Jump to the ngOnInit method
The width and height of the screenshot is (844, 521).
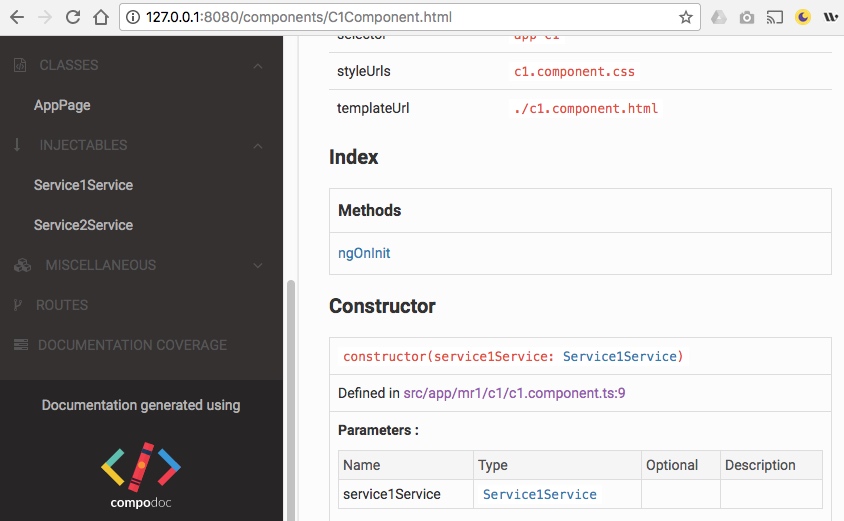tap(364, 253)
